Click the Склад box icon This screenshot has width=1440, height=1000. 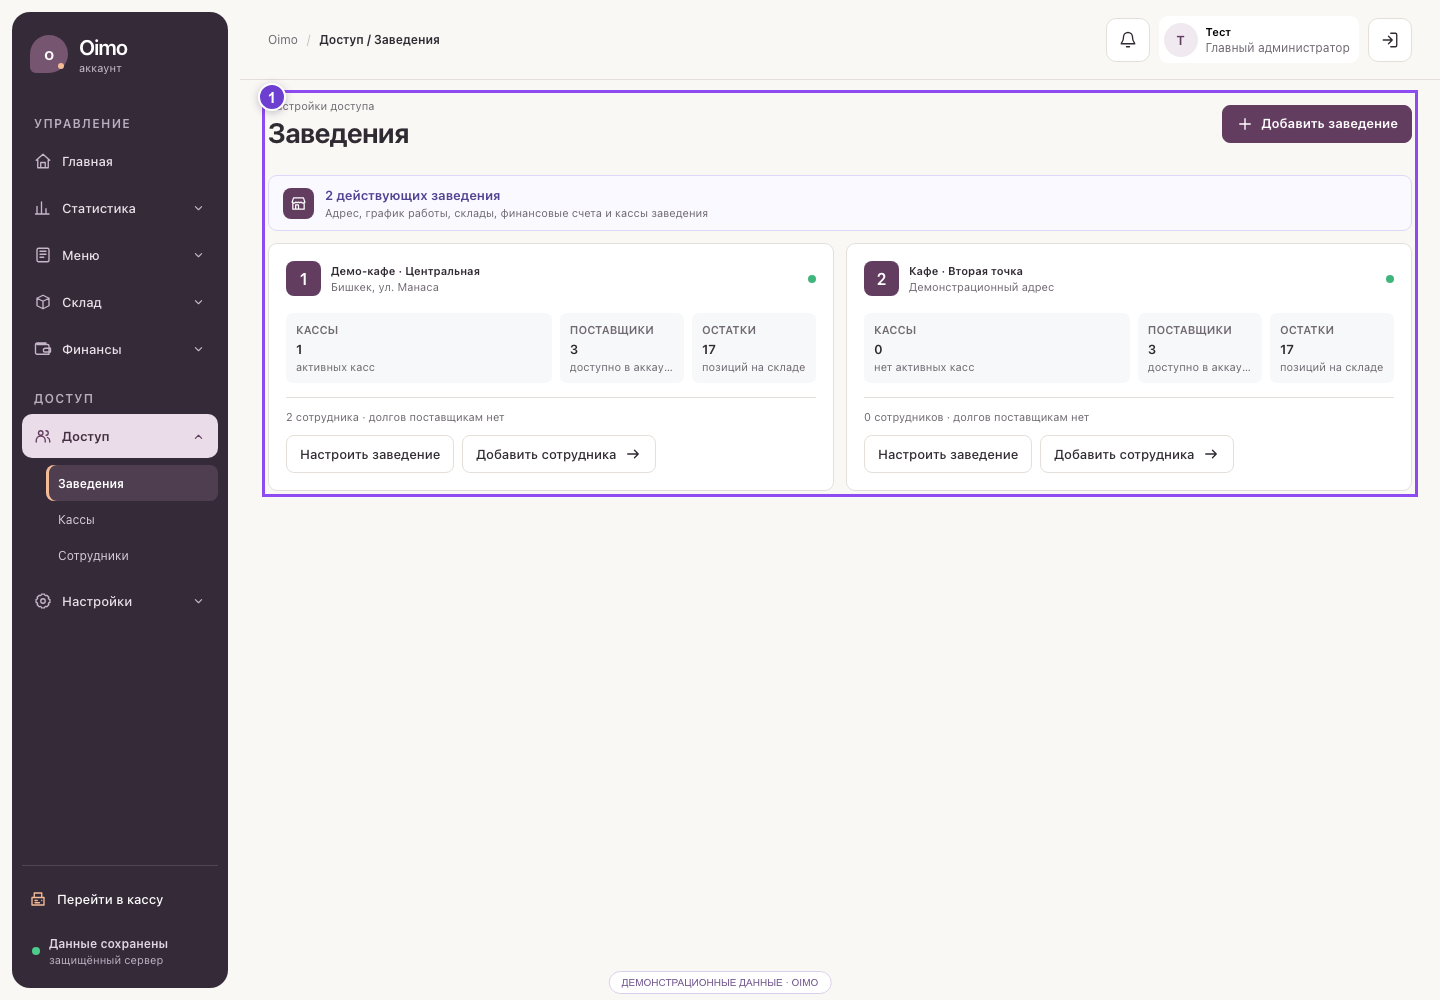tap(43, 302)
